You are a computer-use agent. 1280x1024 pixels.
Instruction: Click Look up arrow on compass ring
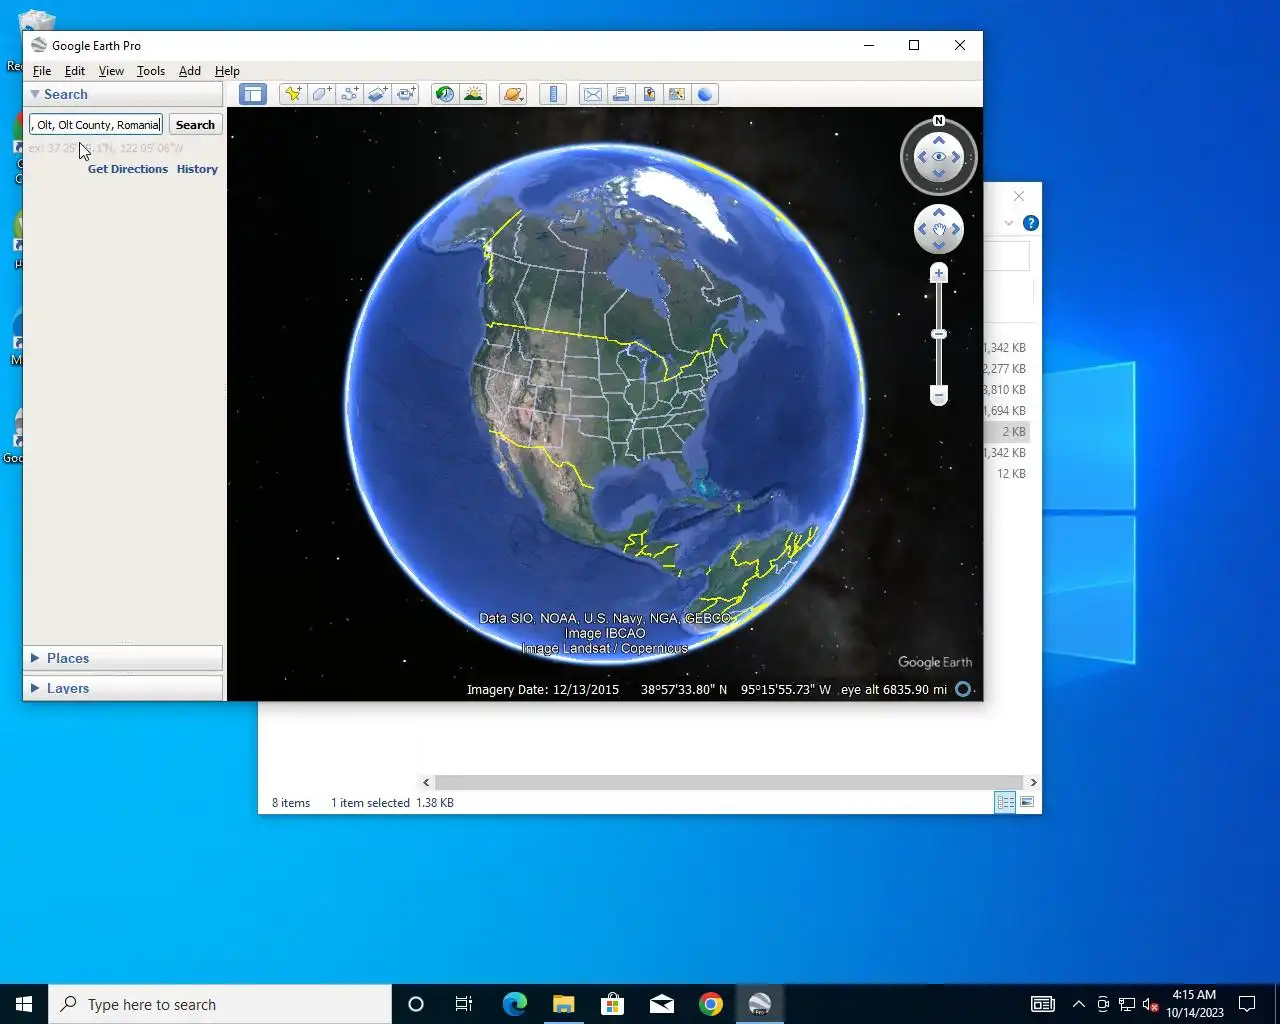(939, 141)
